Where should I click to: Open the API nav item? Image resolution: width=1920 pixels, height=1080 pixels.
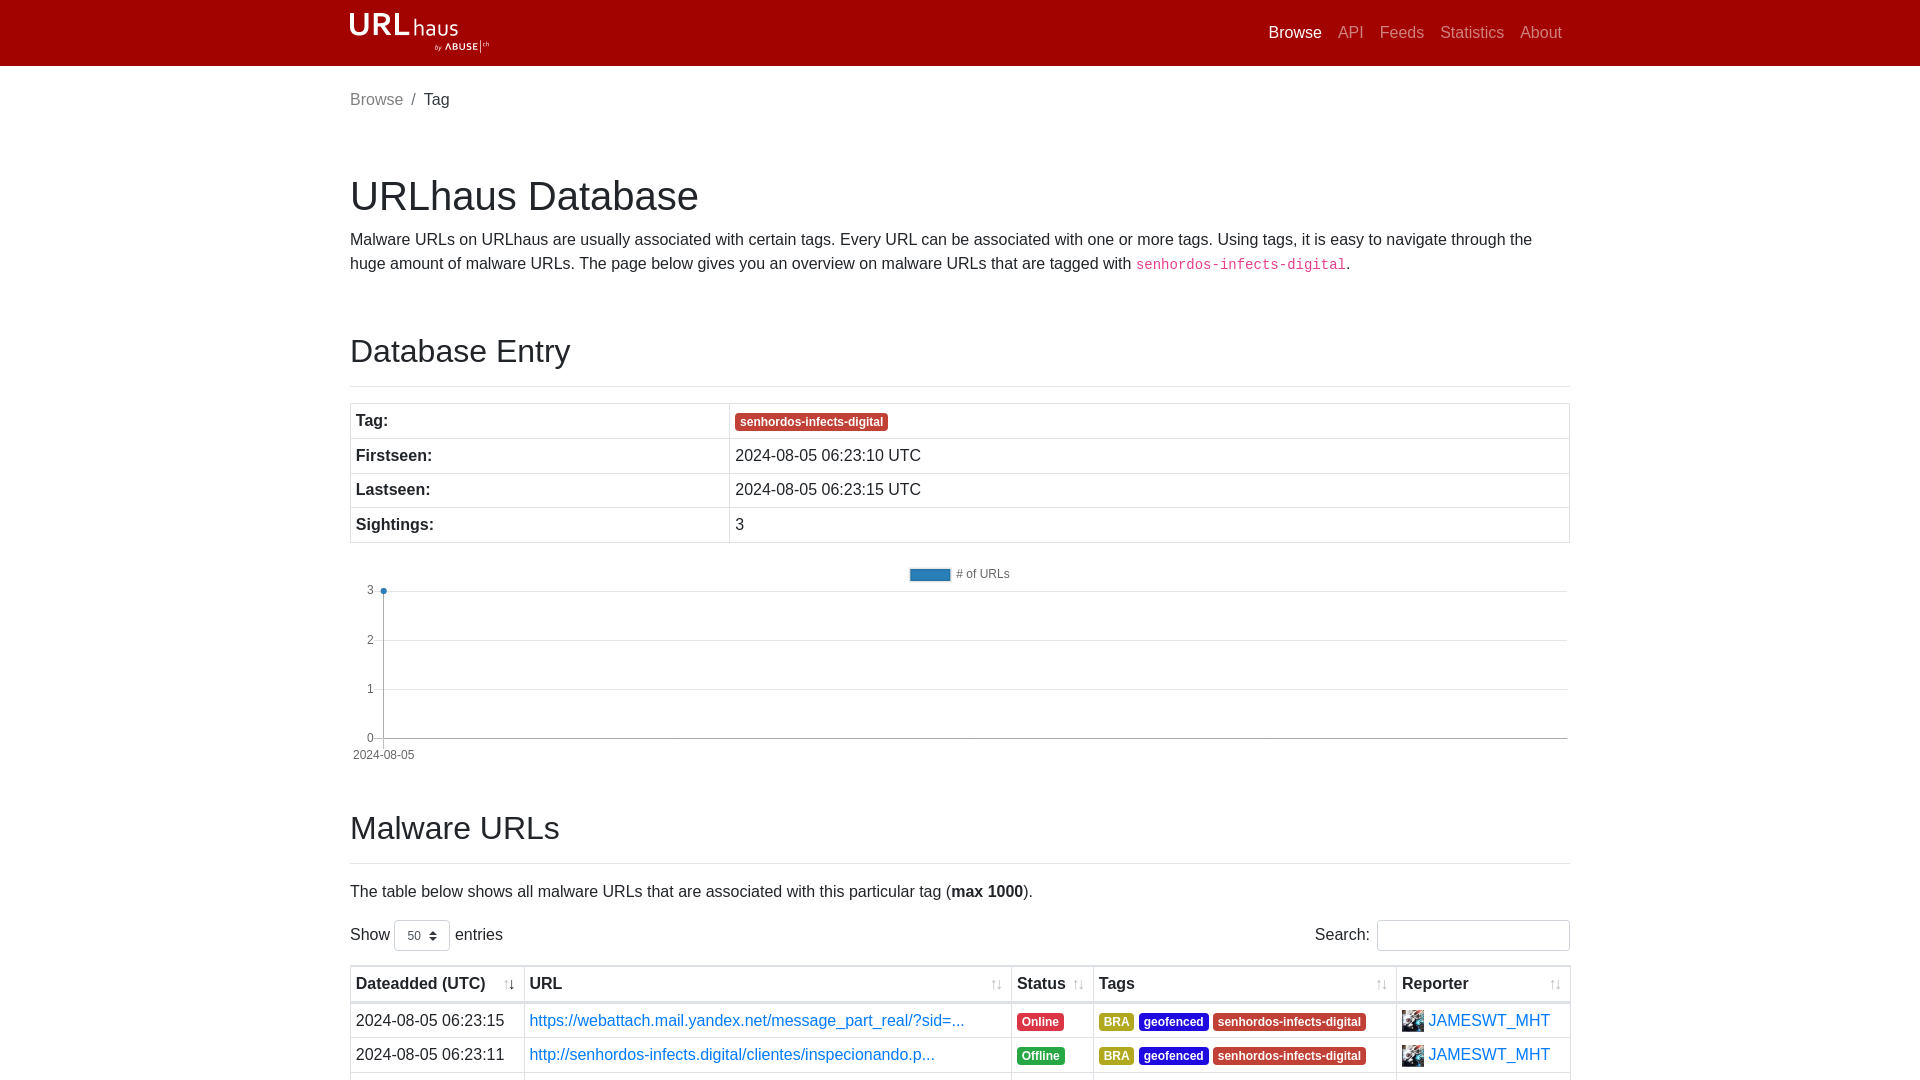pyautogui.click(x=1350, y=33)
